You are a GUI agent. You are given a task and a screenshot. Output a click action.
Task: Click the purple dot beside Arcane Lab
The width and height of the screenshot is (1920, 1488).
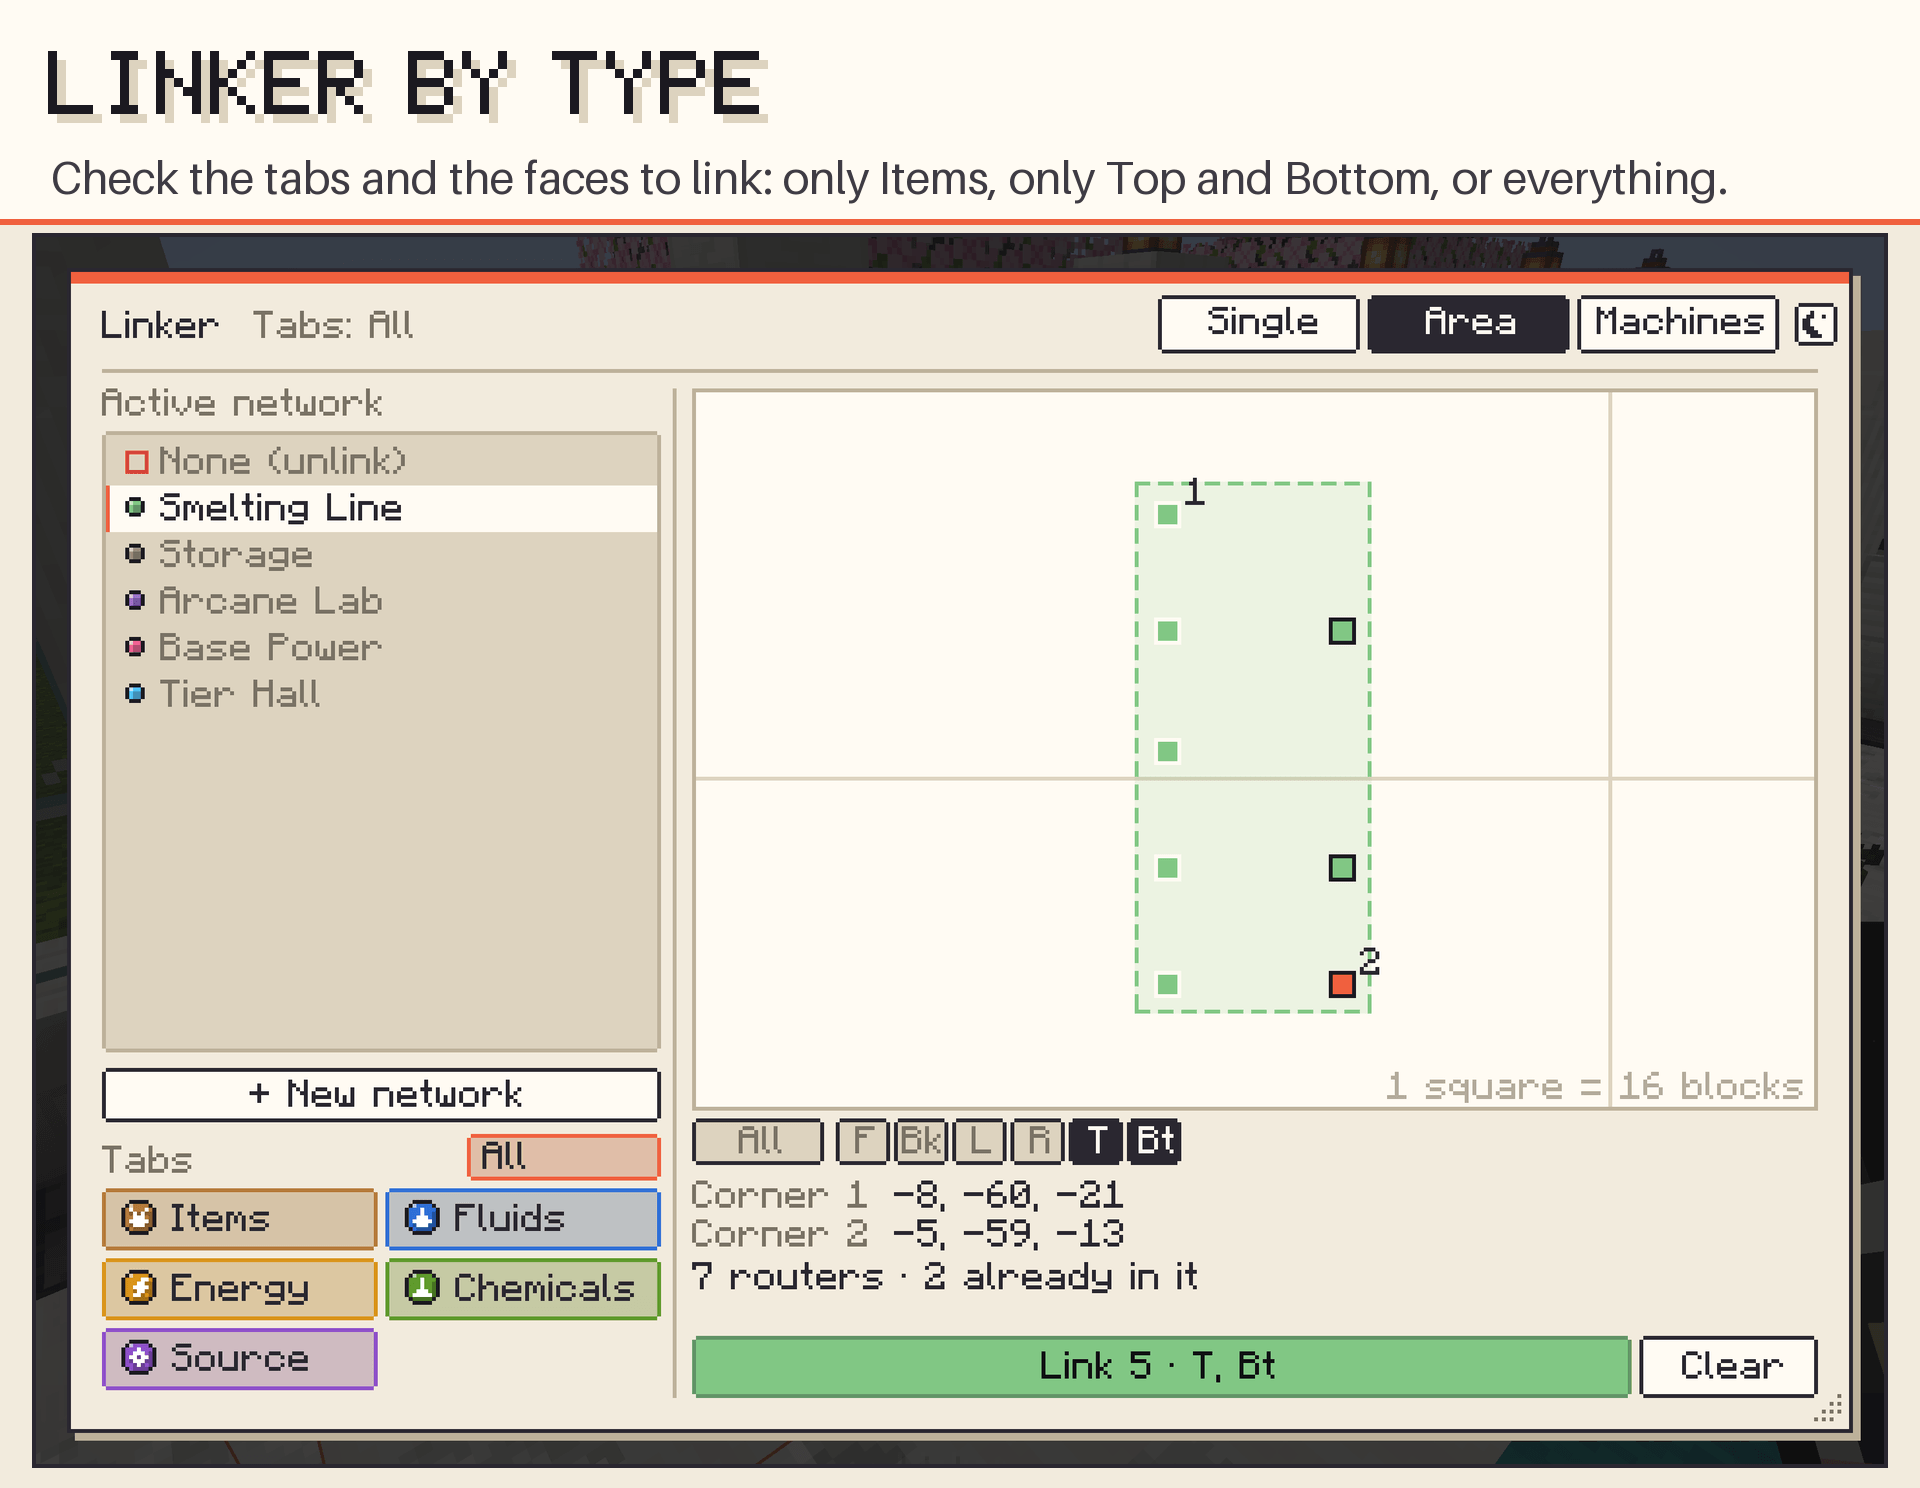click(136, 600)
